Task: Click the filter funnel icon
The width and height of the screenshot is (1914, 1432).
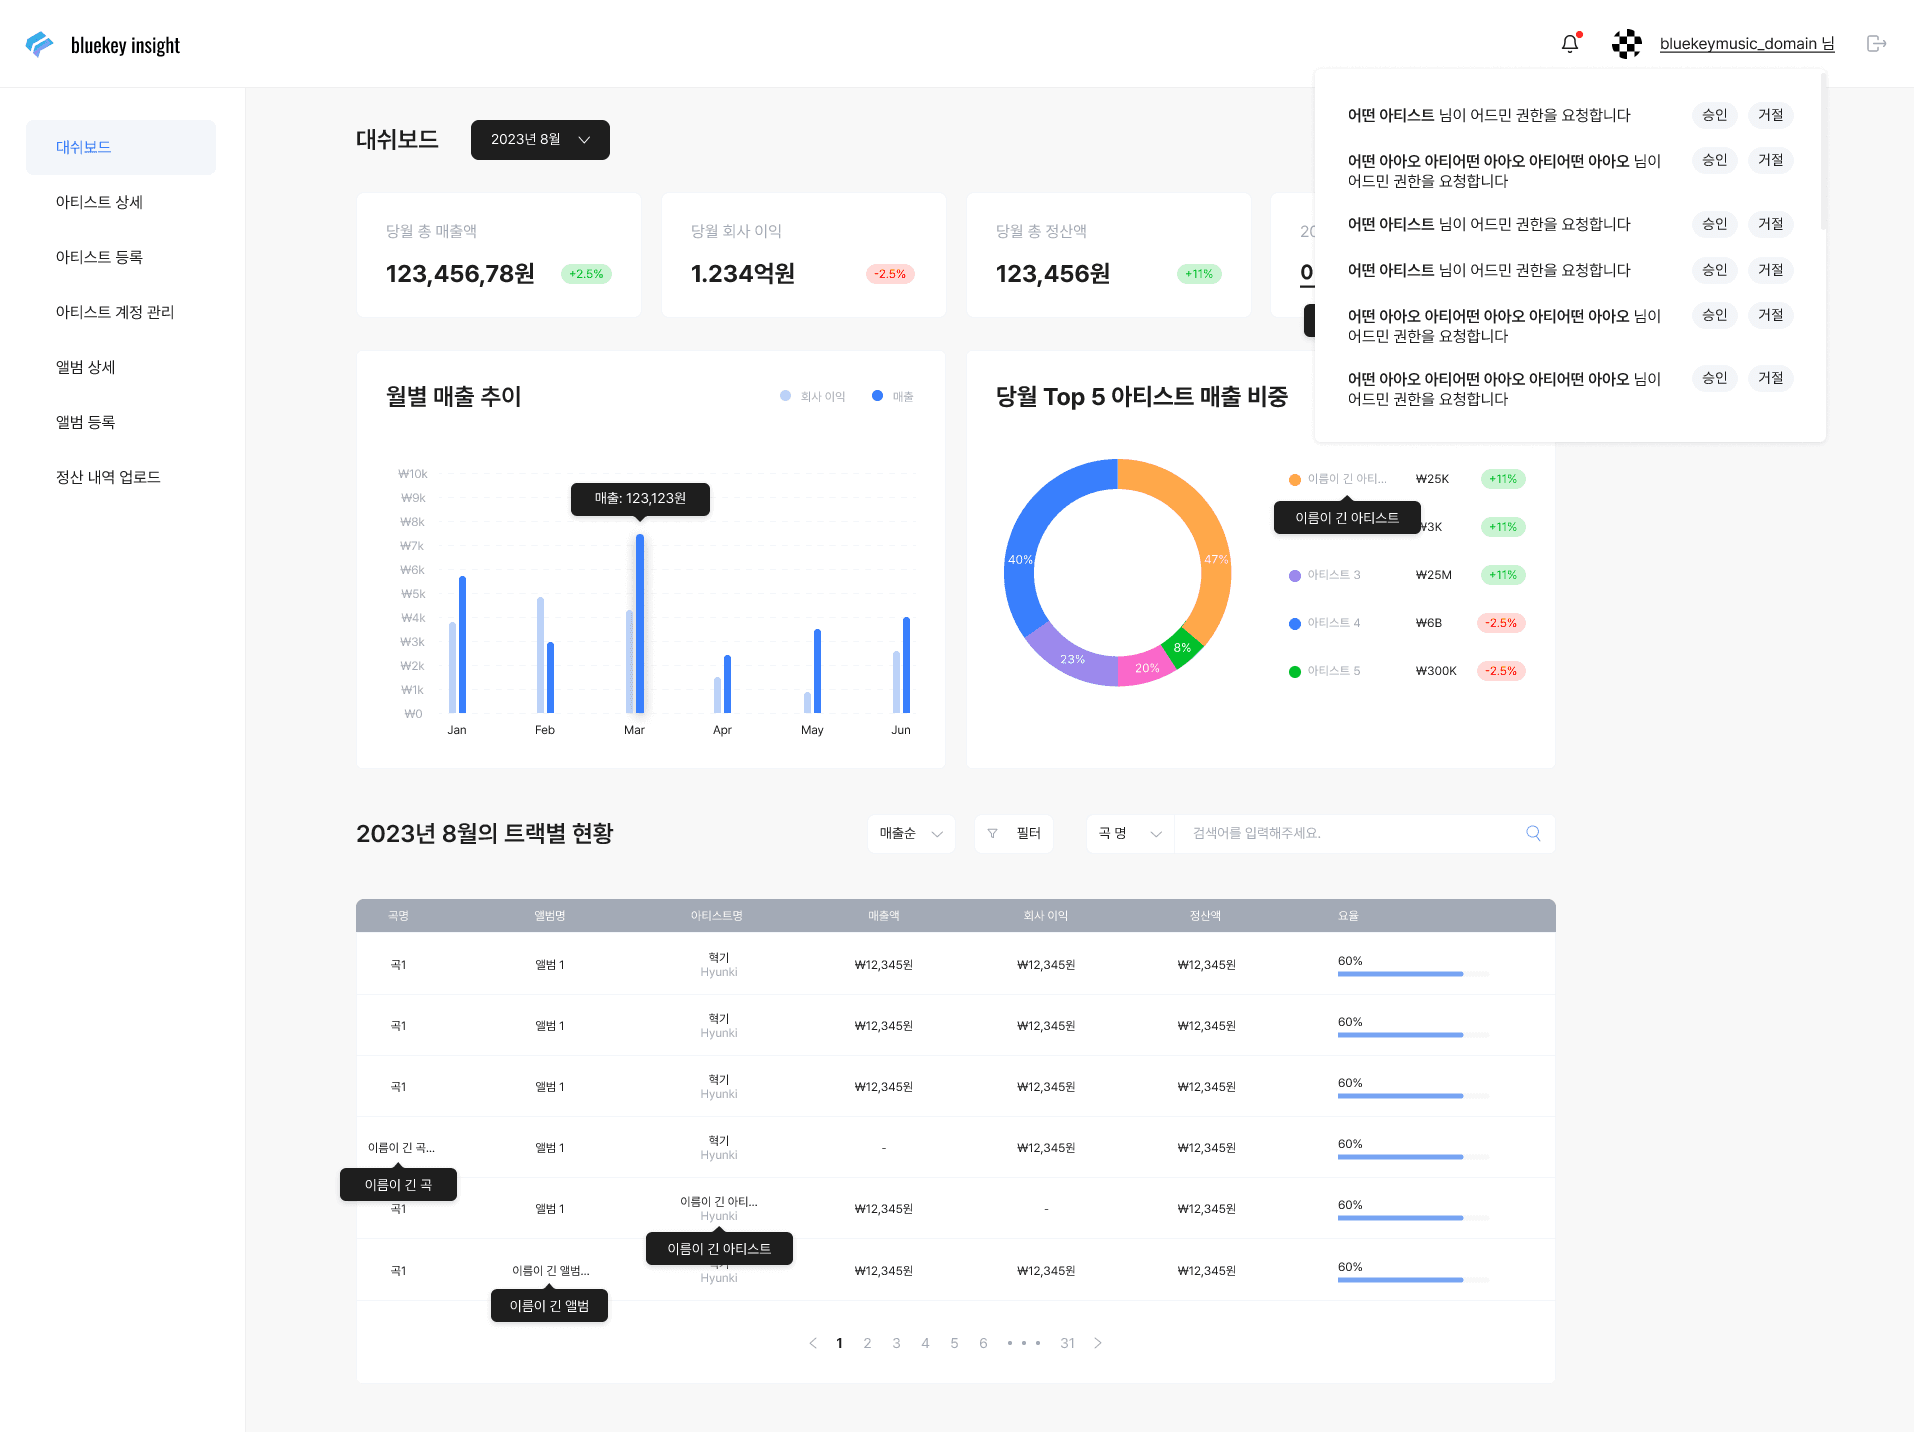Action: click(992, 834)
